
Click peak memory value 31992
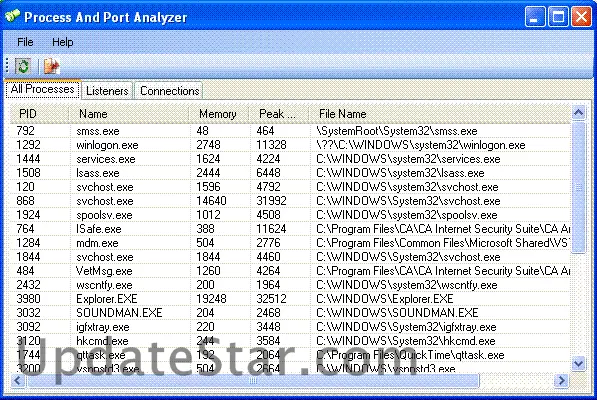point(271,201)
